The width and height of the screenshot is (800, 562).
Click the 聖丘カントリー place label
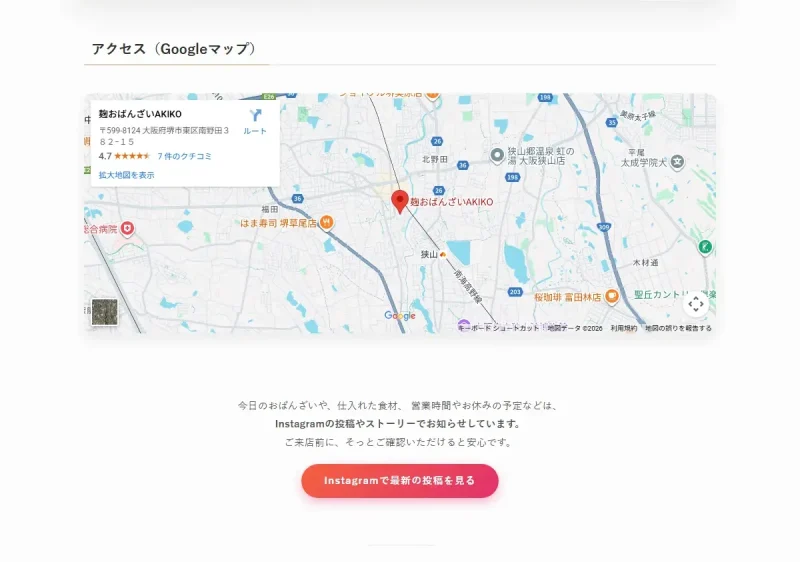pyautogui.click(x=674, y=294)
